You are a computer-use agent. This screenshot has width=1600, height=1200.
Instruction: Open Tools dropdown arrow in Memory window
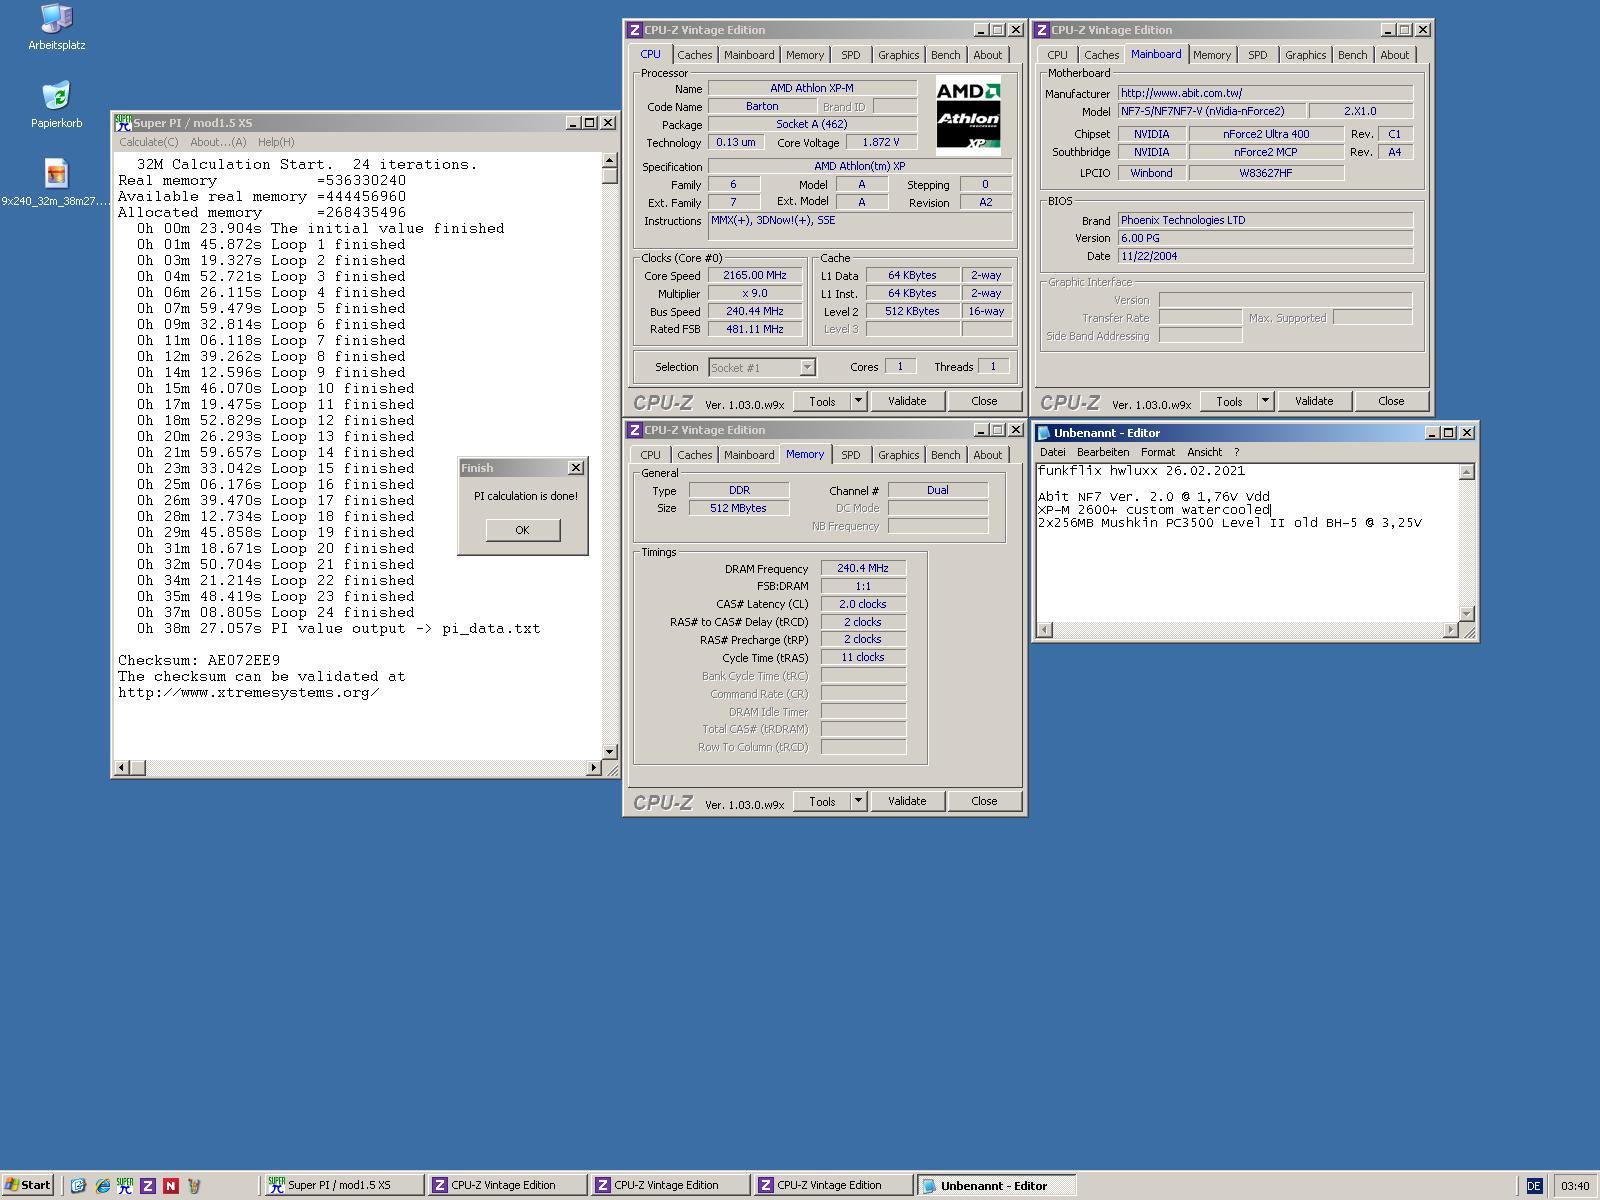click(x=858, y=801)
